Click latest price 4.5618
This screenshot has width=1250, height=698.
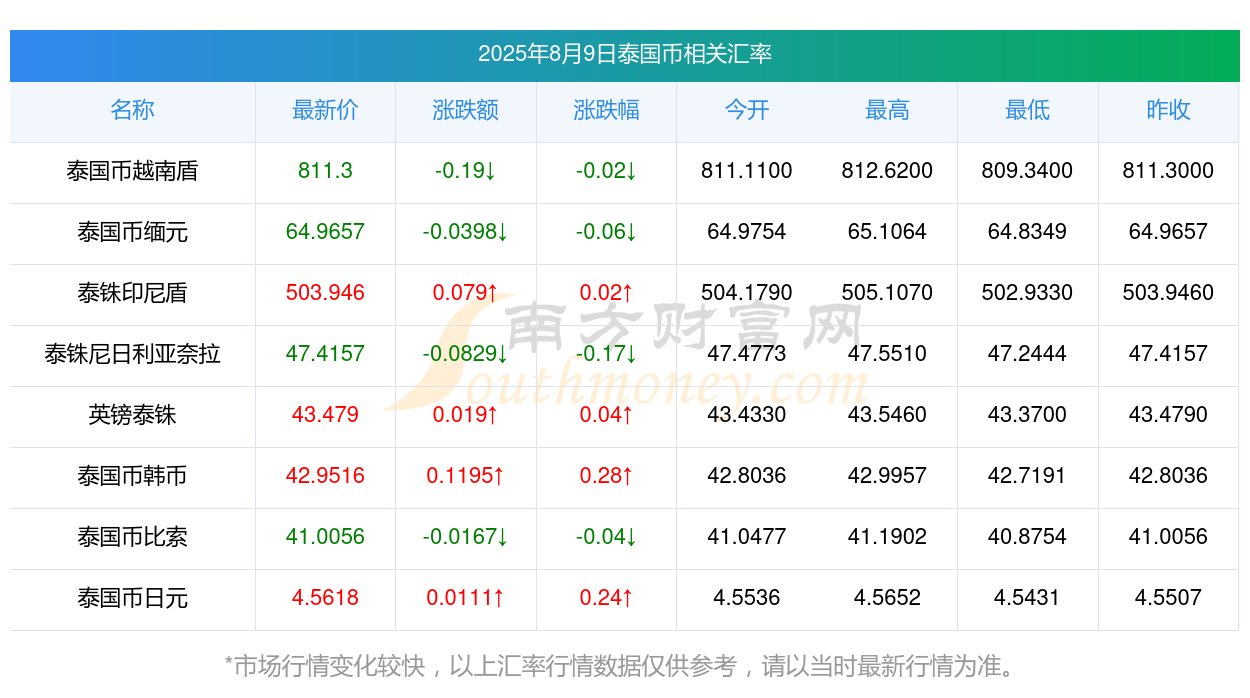coord(325,598)
